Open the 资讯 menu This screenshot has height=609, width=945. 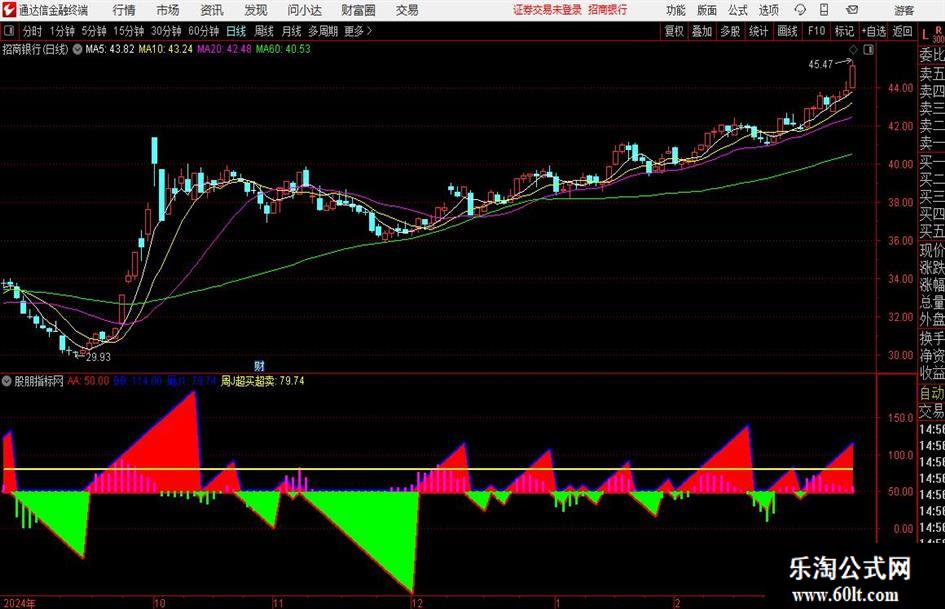tap(212, 10)
